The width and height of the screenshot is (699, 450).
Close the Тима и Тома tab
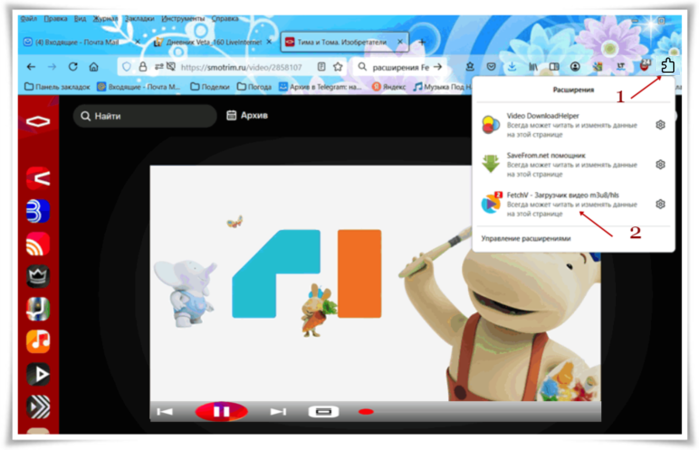tap(400, 41)
